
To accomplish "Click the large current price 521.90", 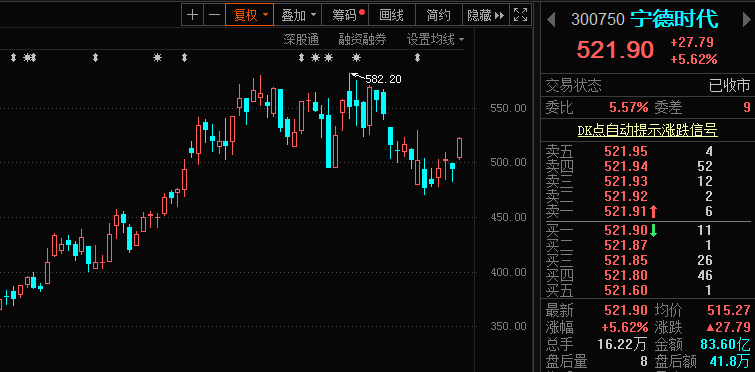I will click(x=615, y=50).
